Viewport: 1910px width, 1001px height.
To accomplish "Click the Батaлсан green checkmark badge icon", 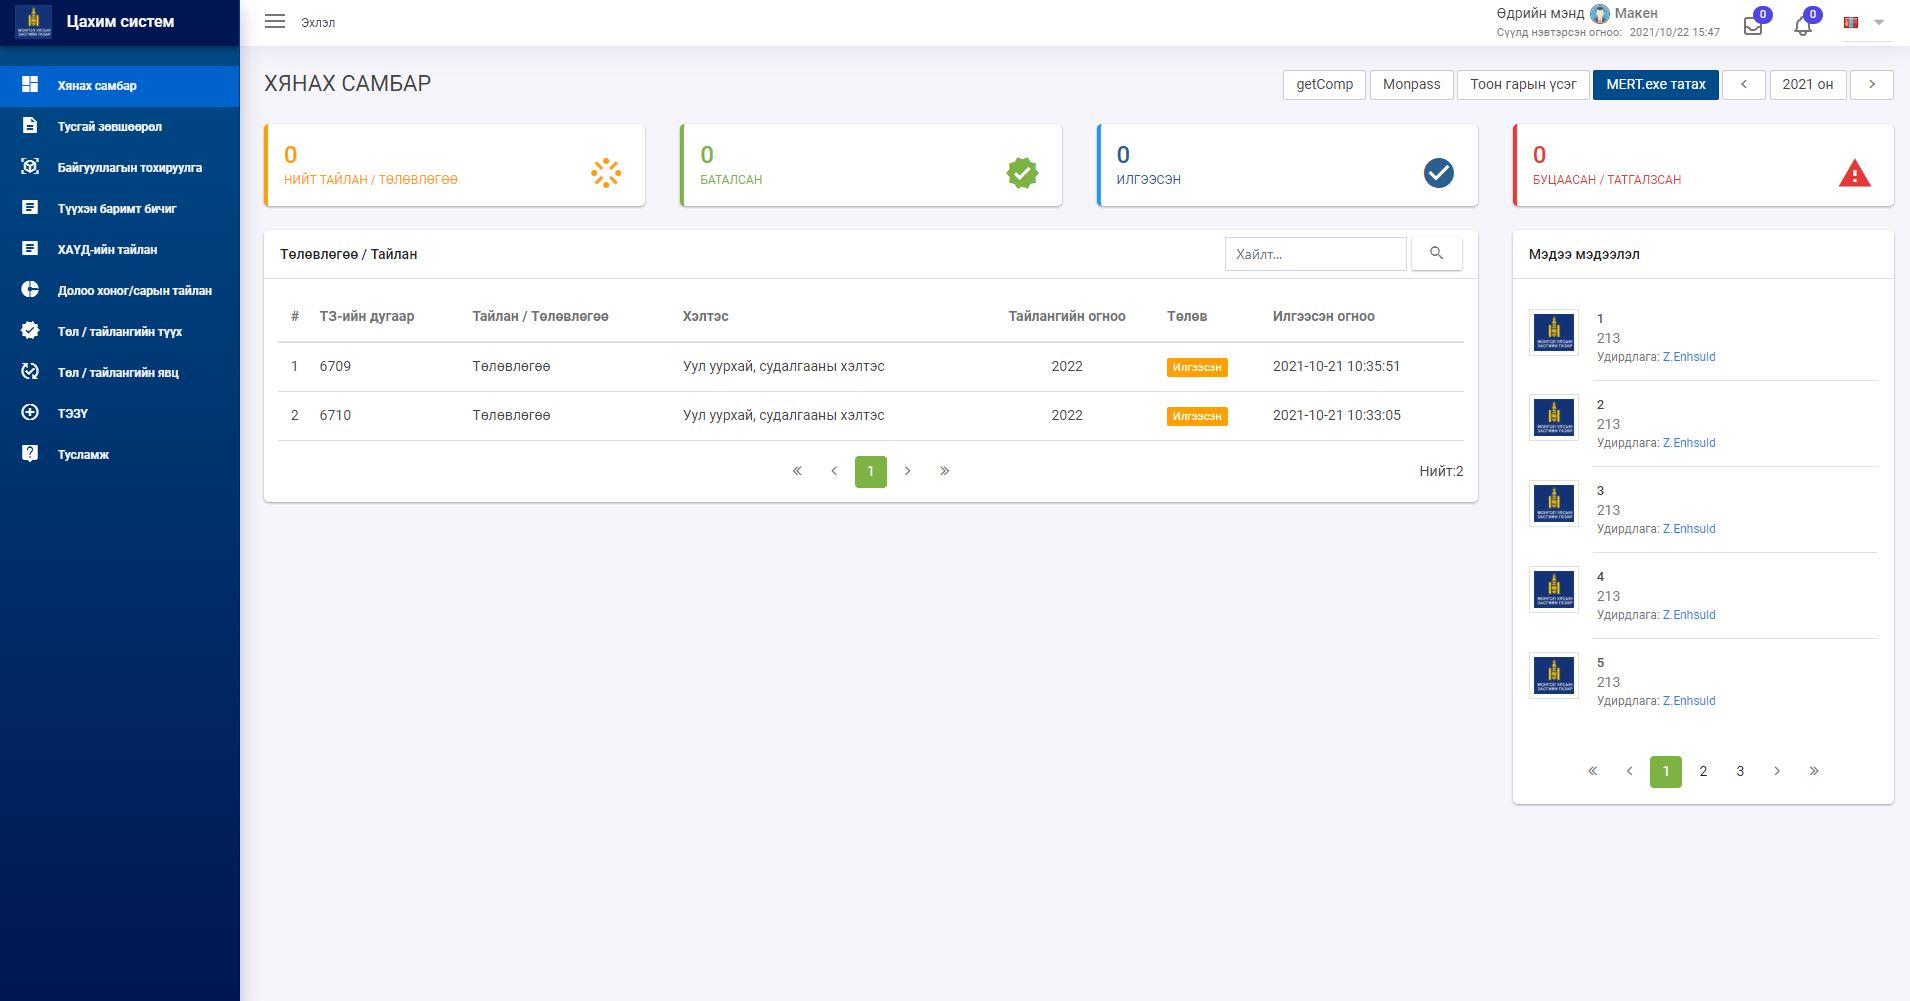I will click(x=1022, y=173).
